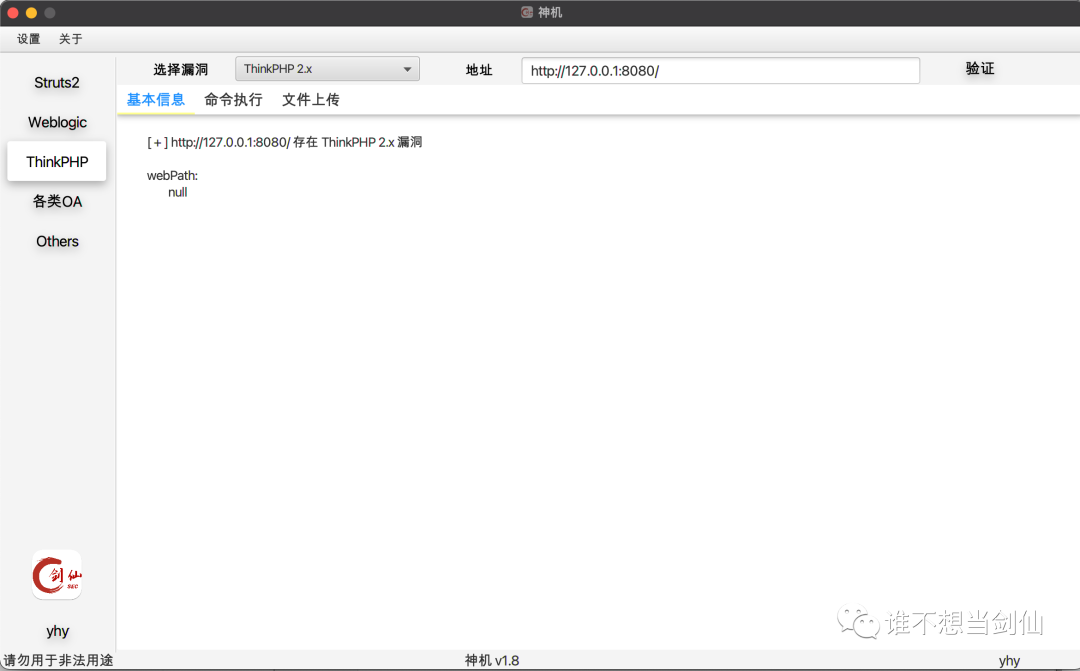Click the 地址 label
Viewport: 1080px width, 671px height.
point(479,70)
